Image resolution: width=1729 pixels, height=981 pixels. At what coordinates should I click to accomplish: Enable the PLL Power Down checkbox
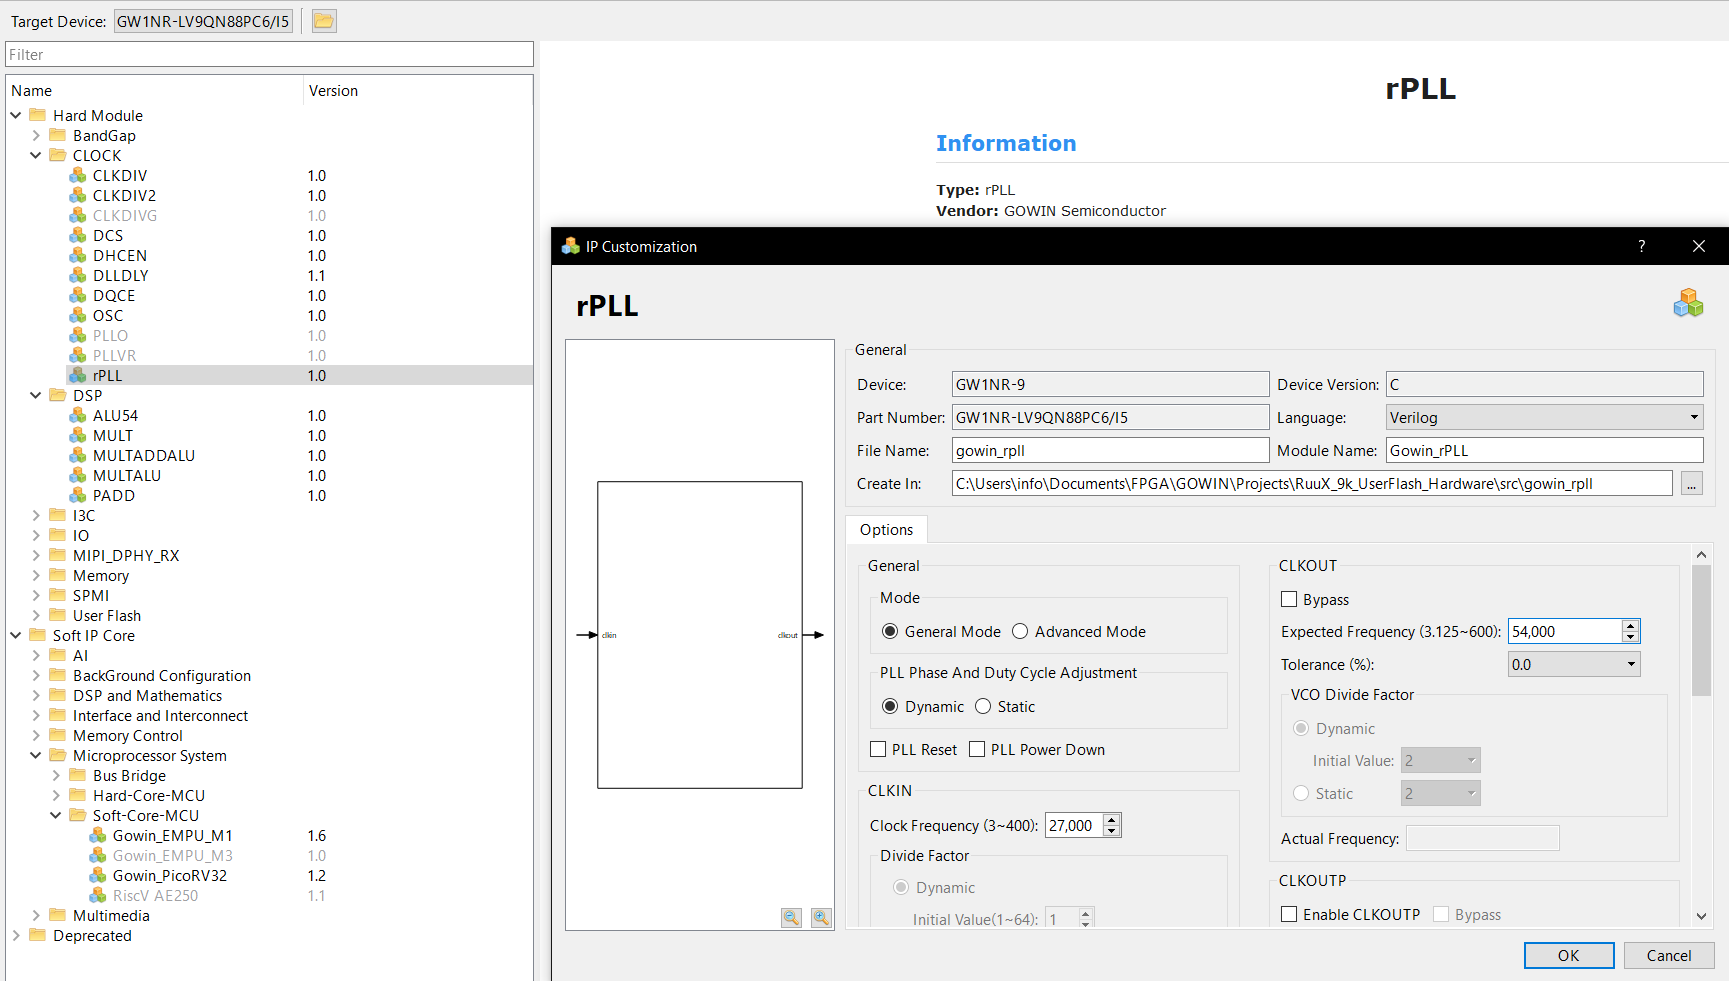click(x=977, y=749)
